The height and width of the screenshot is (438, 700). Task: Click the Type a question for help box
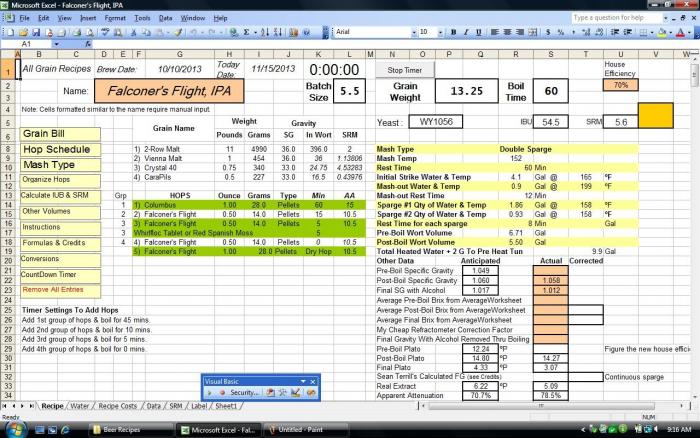tap(616, 18)
